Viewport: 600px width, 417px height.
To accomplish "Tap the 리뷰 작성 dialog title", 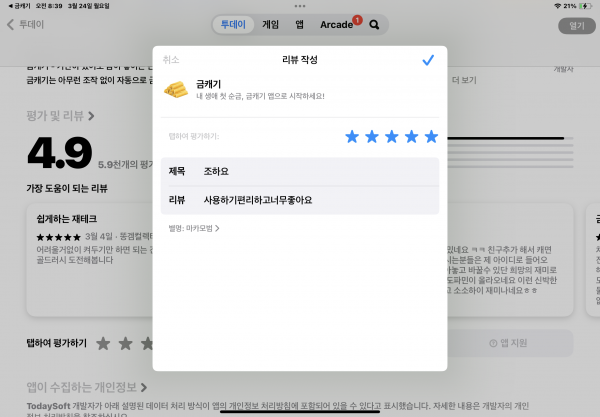I will tap(300, 60).
